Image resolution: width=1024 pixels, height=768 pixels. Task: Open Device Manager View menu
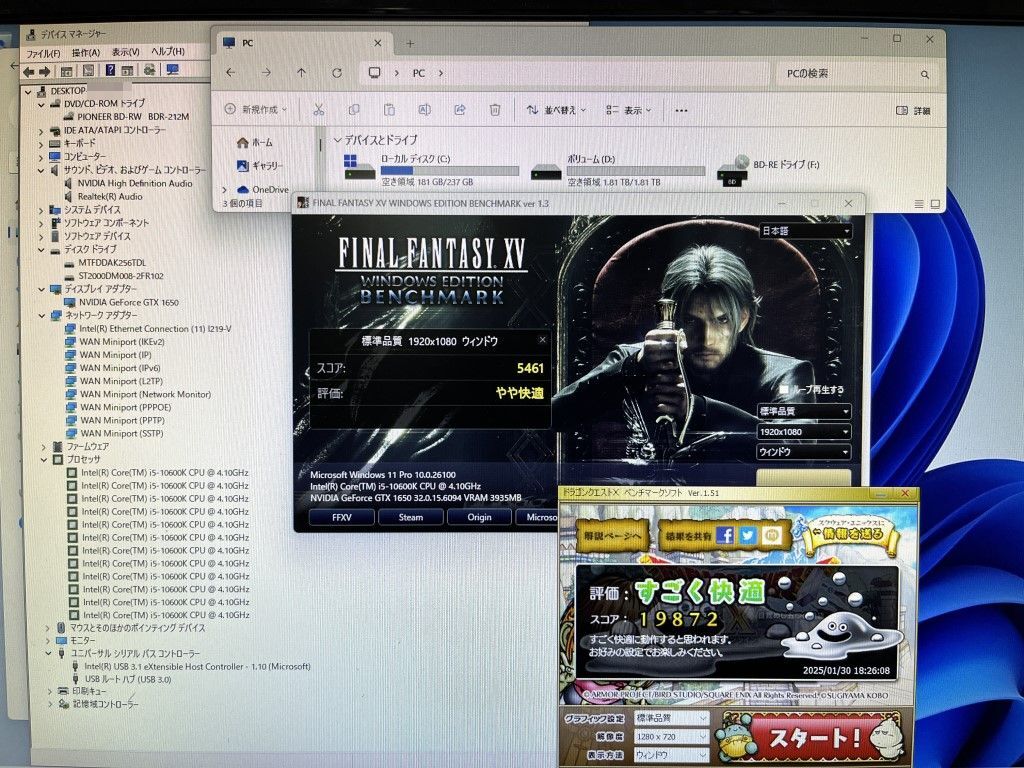point(125,52)
